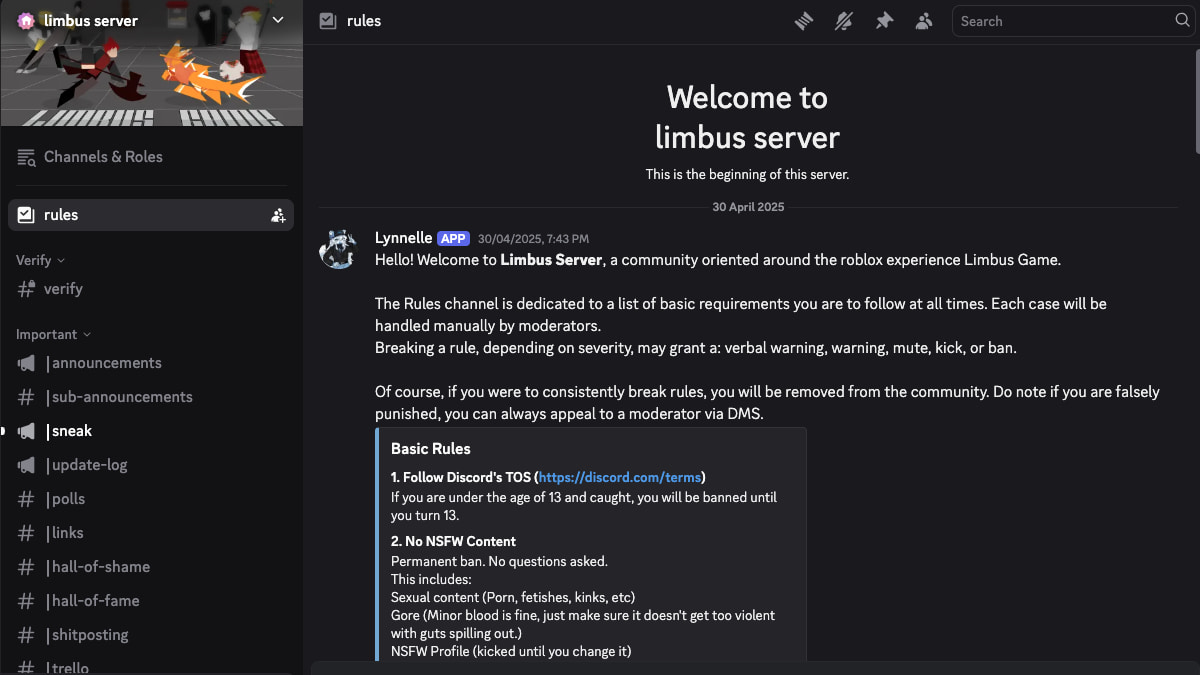Open the Threads icon in header
1200x675 pixels.
pyautogui.click(x=805, y=21)
